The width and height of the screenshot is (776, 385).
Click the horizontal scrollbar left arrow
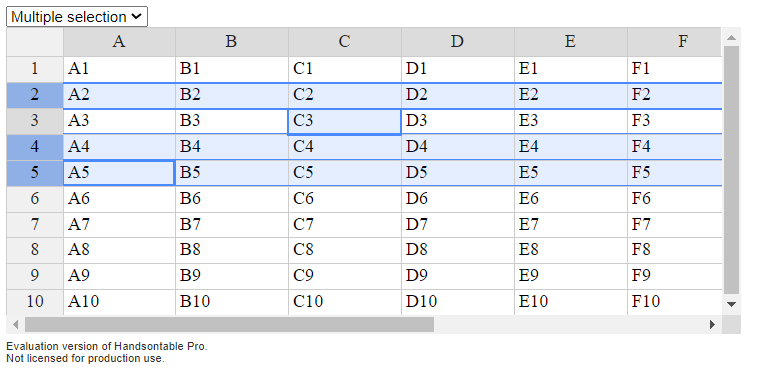[x=15, y=325]
